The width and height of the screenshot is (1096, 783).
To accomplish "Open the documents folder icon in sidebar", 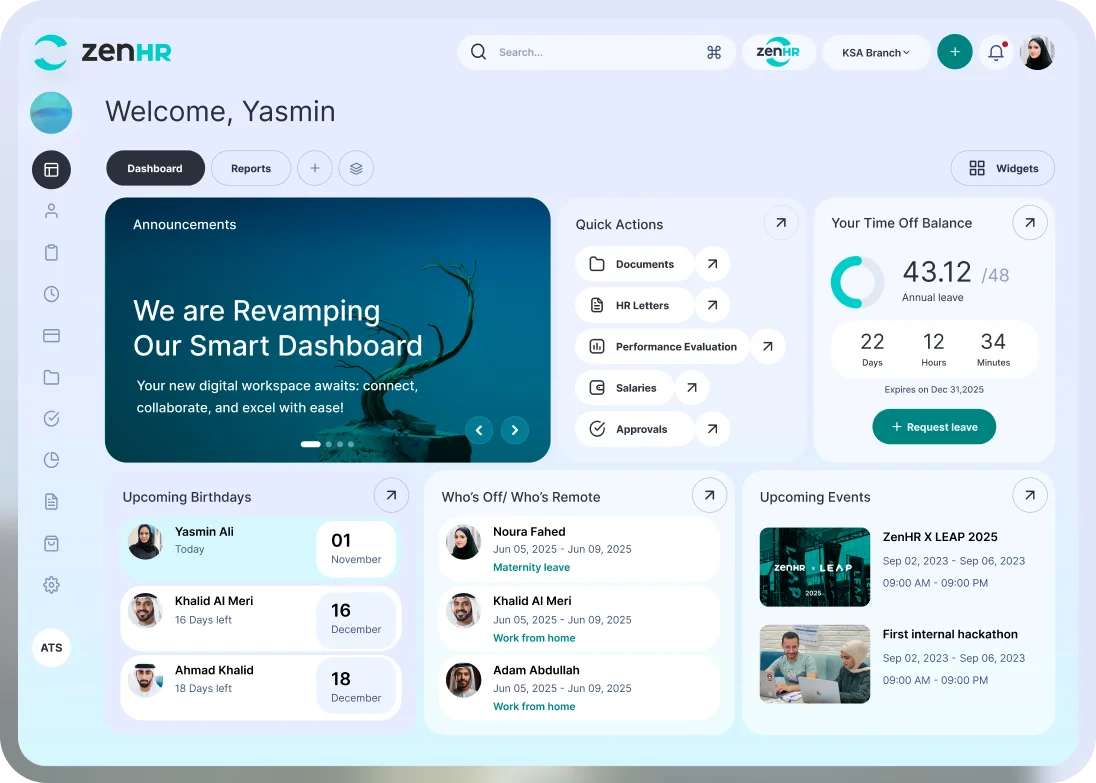I will coord(51,377).
